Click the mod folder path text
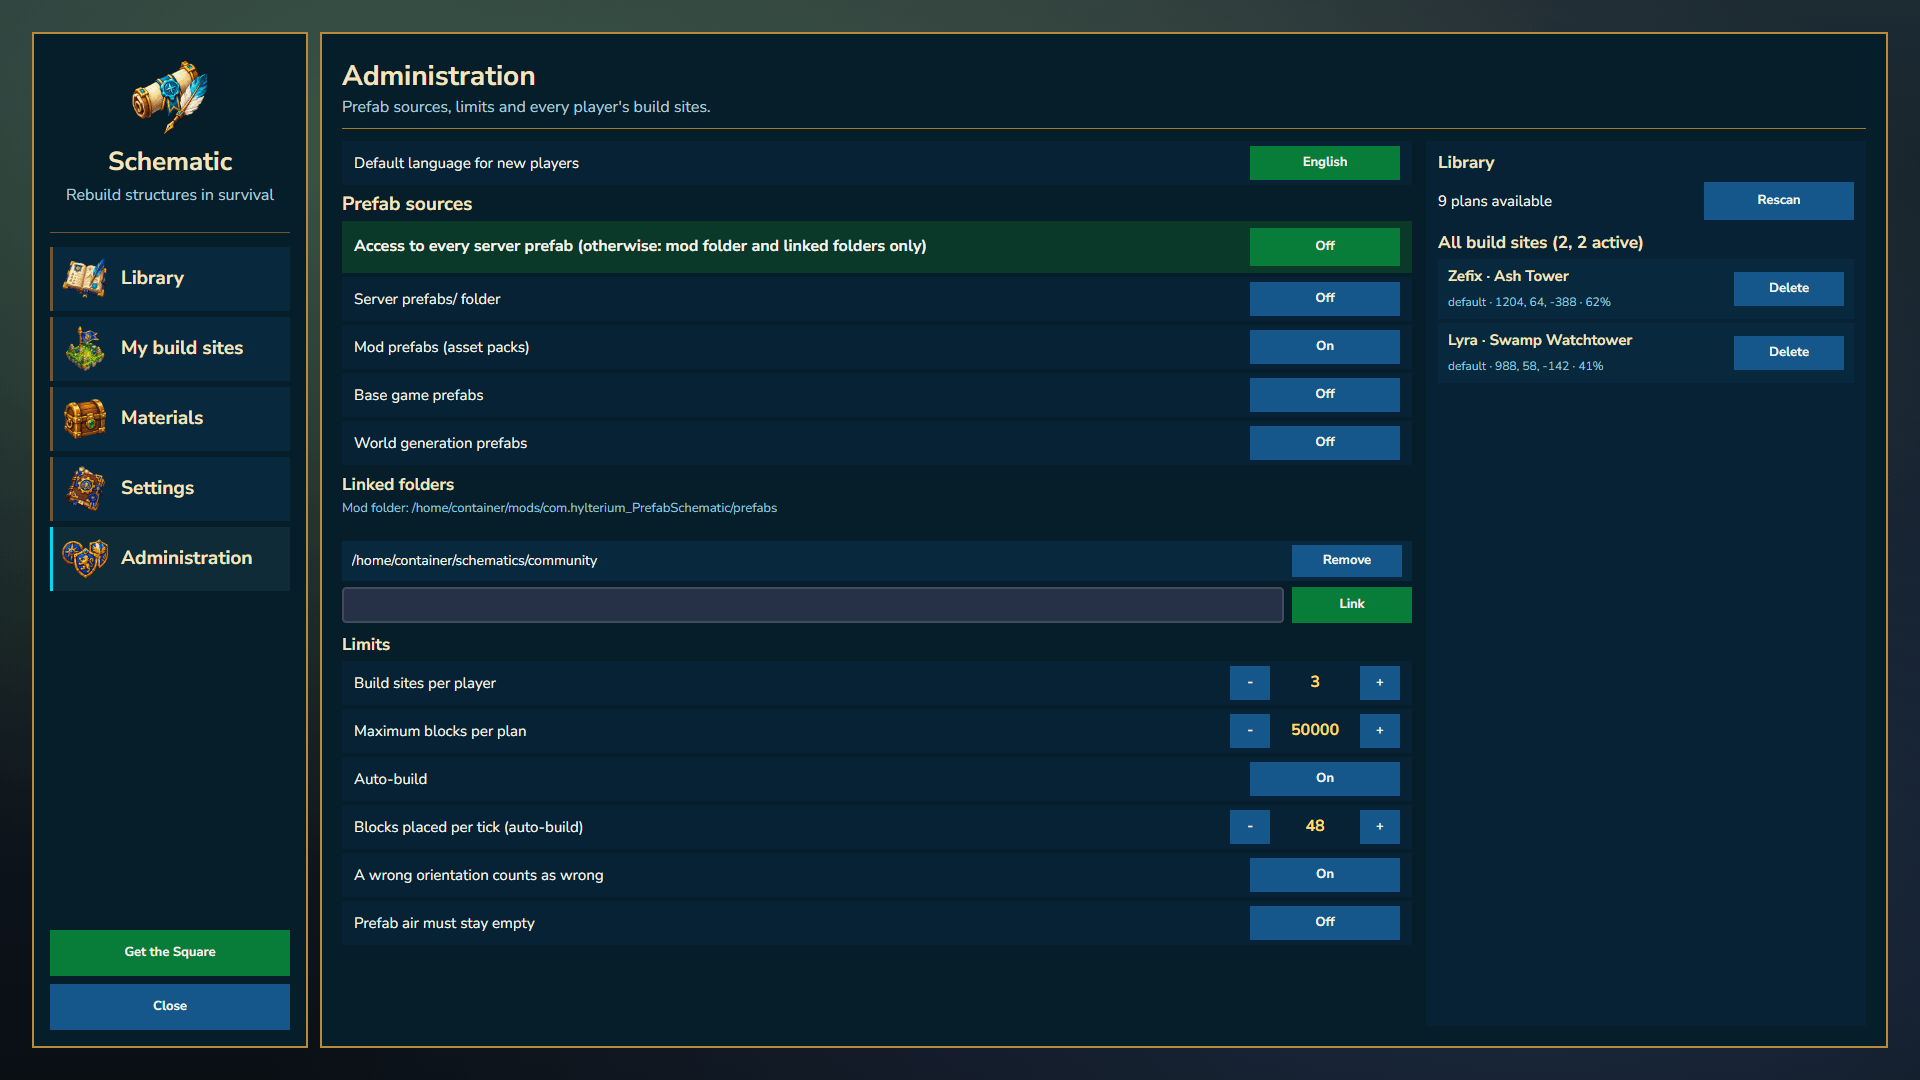Image resolution: width=1920 pixels, height=1080 pixels. click(559, 508)
